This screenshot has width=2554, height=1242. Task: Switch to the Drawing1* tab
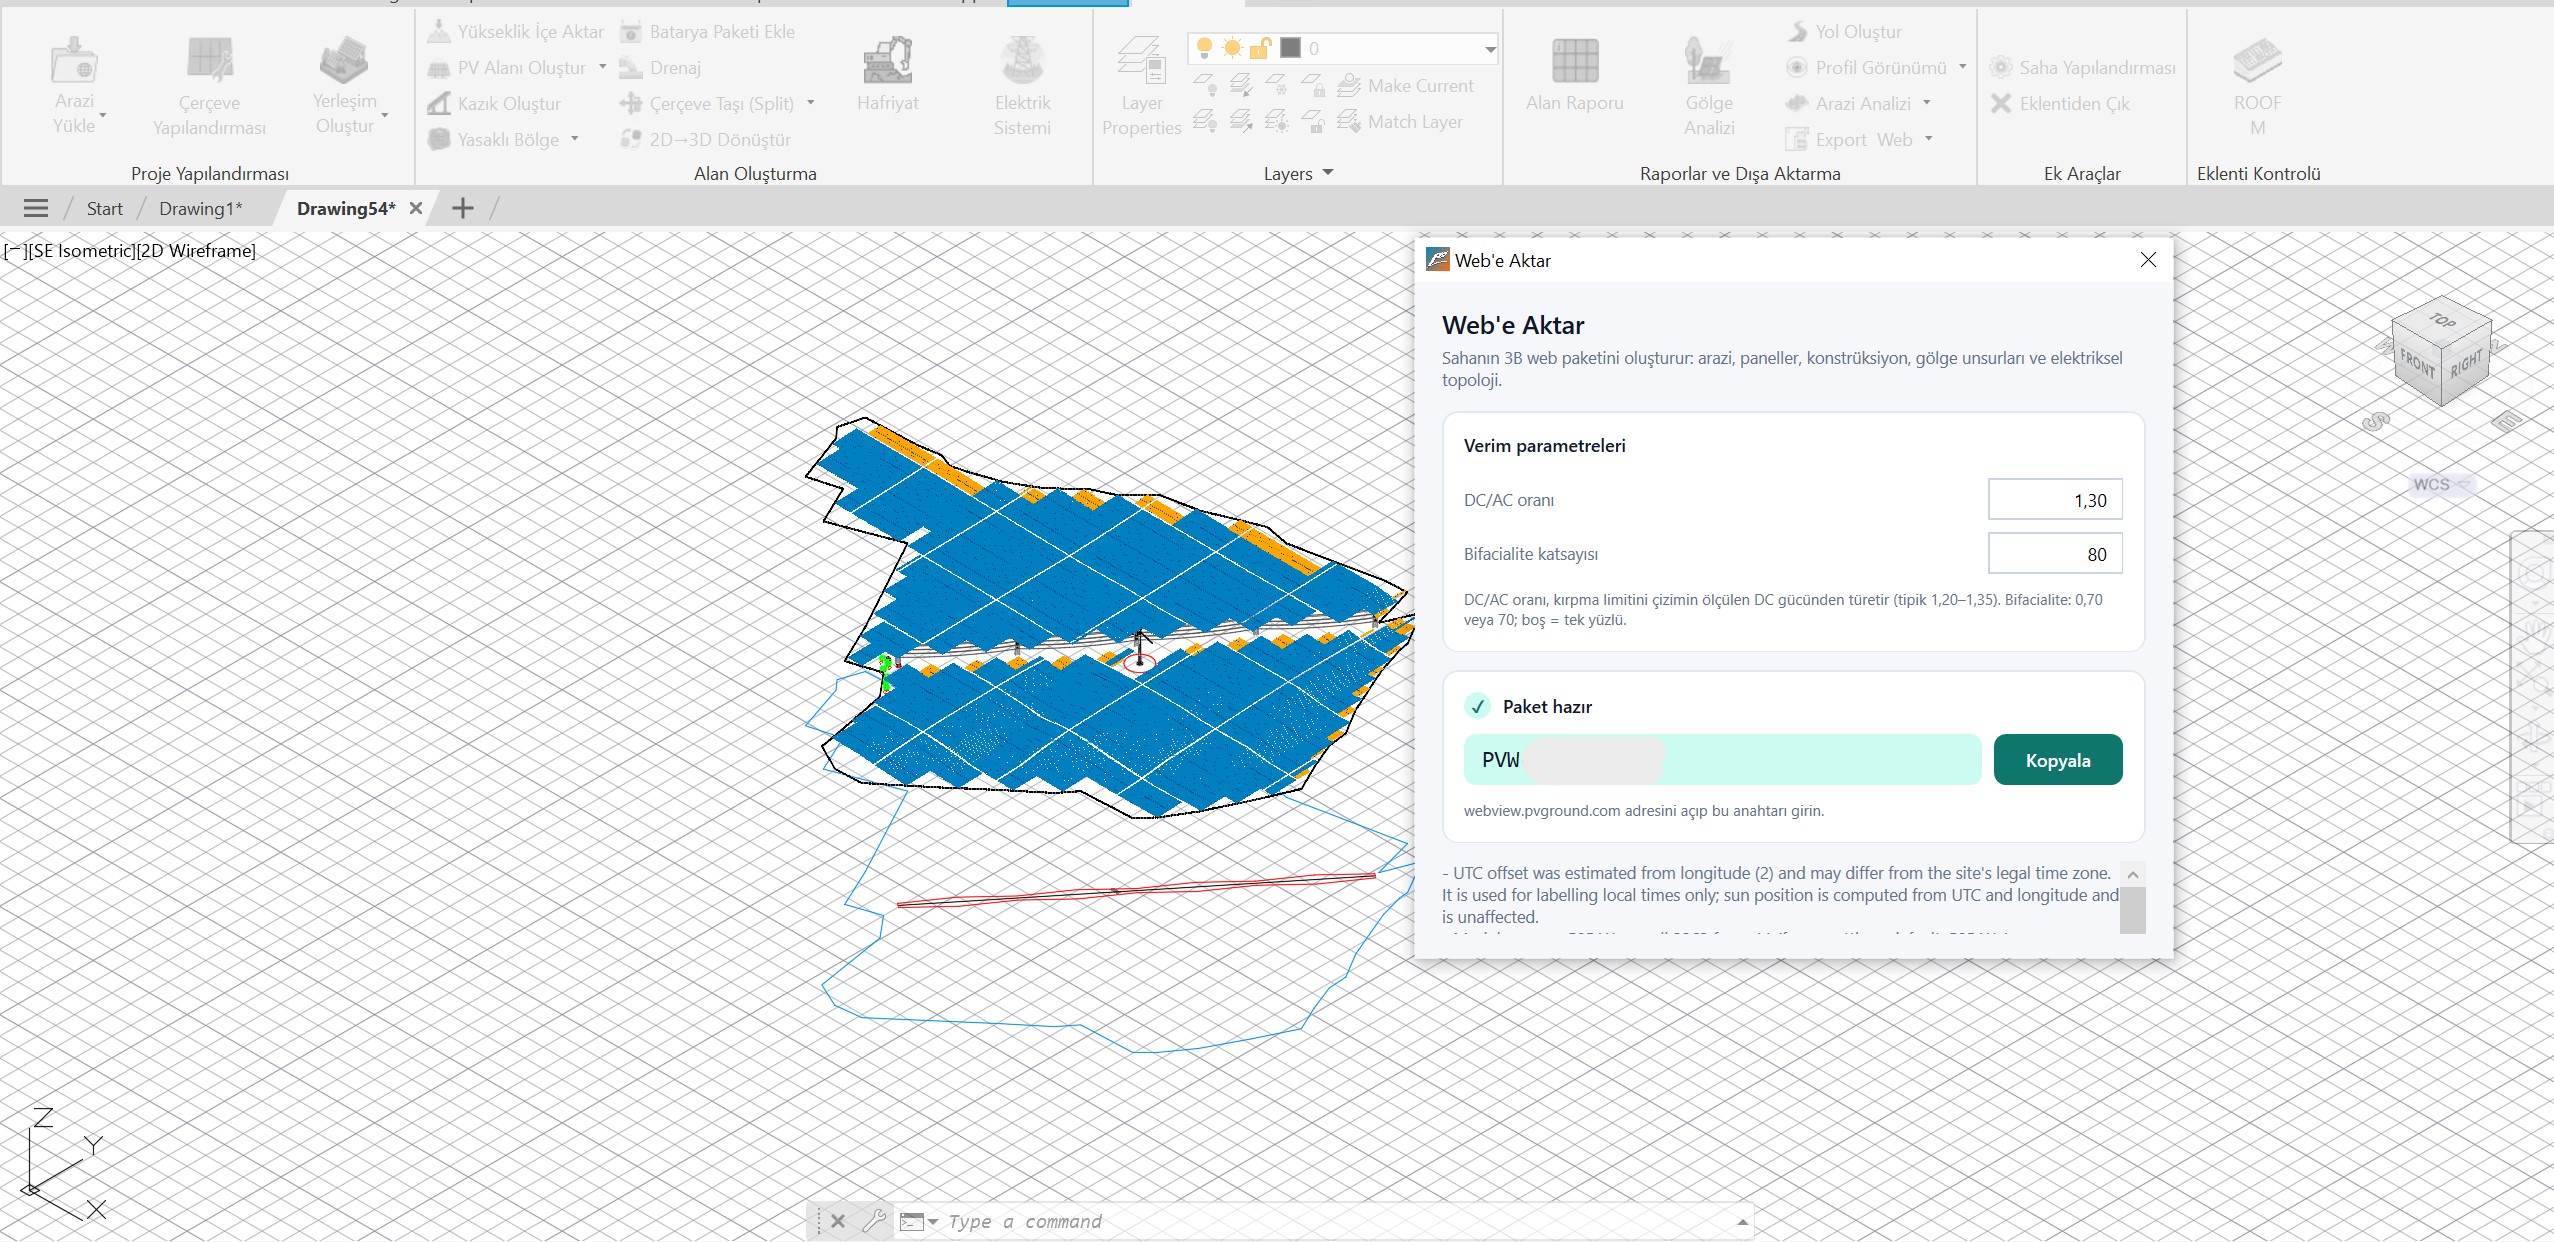click(x=200, y=208)
